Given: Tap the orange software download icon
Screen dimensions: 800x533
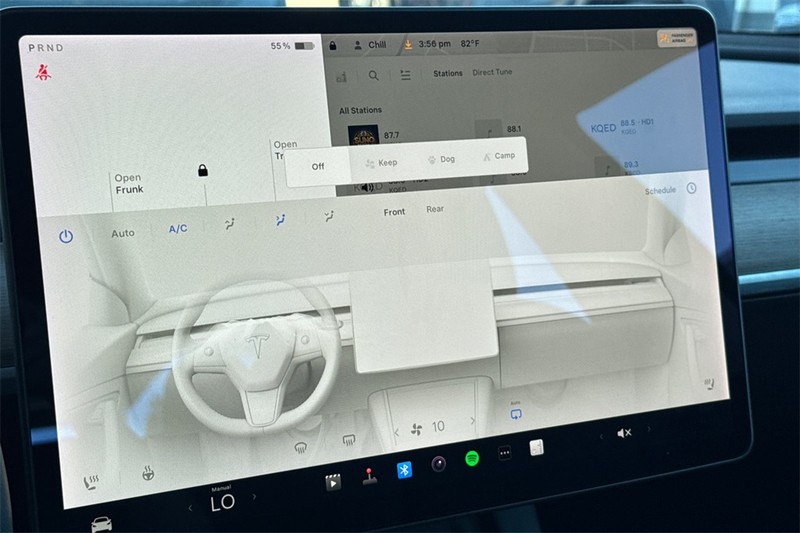Looking at the screenshot, I should (x=408, y=44).
